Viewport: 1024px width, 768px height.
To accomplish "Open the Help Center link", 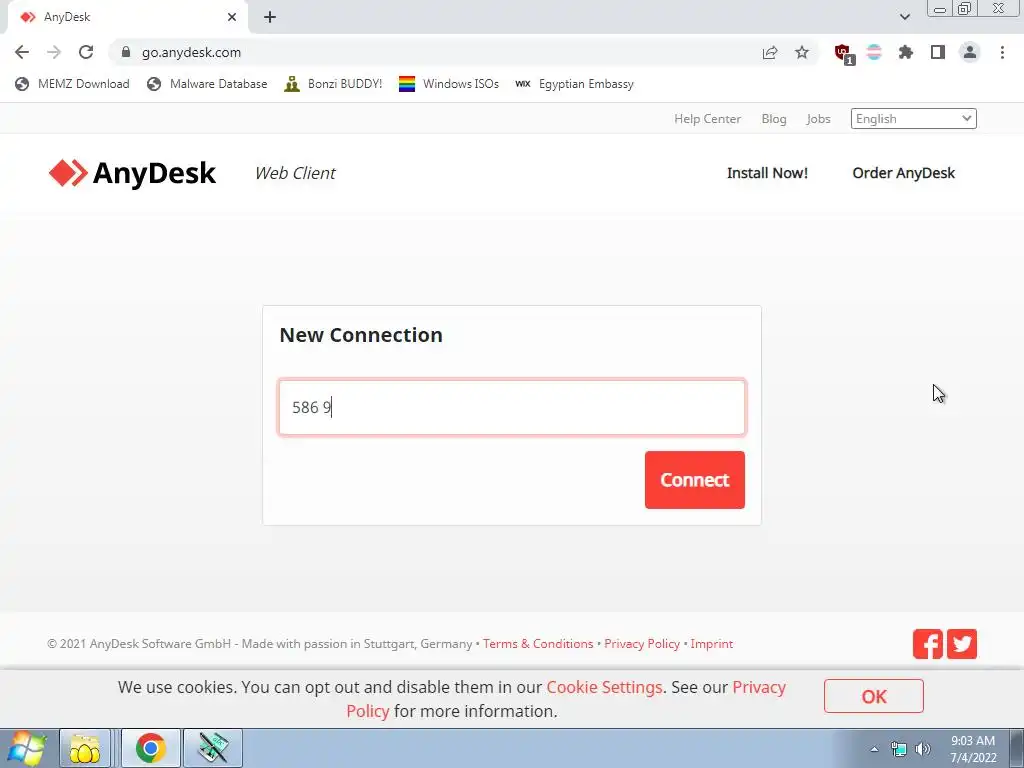I will (707, 119).
